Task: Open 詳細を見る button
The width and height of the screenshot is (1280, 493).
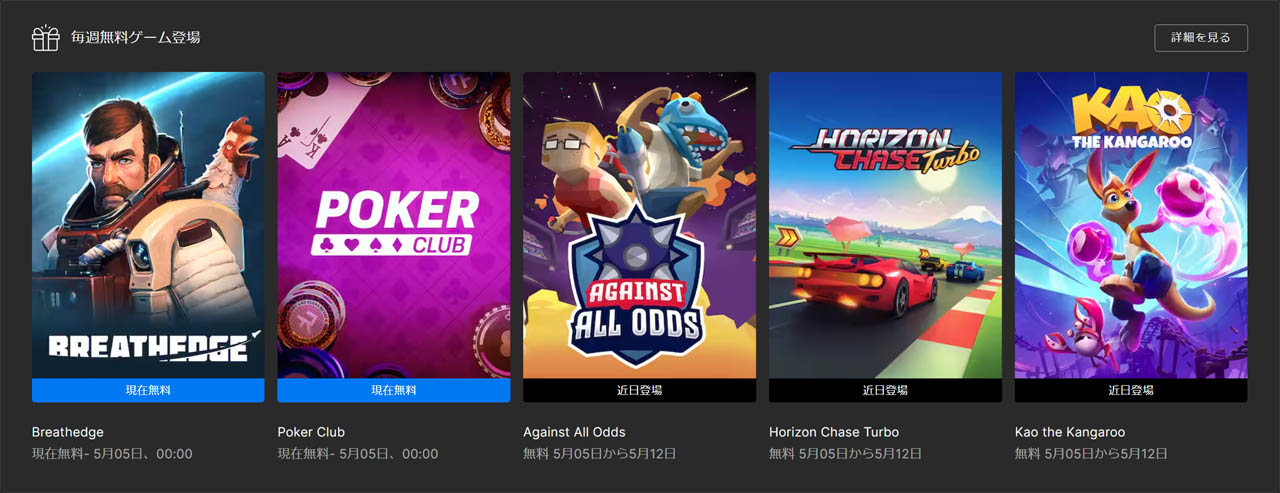Action: 1201,38
